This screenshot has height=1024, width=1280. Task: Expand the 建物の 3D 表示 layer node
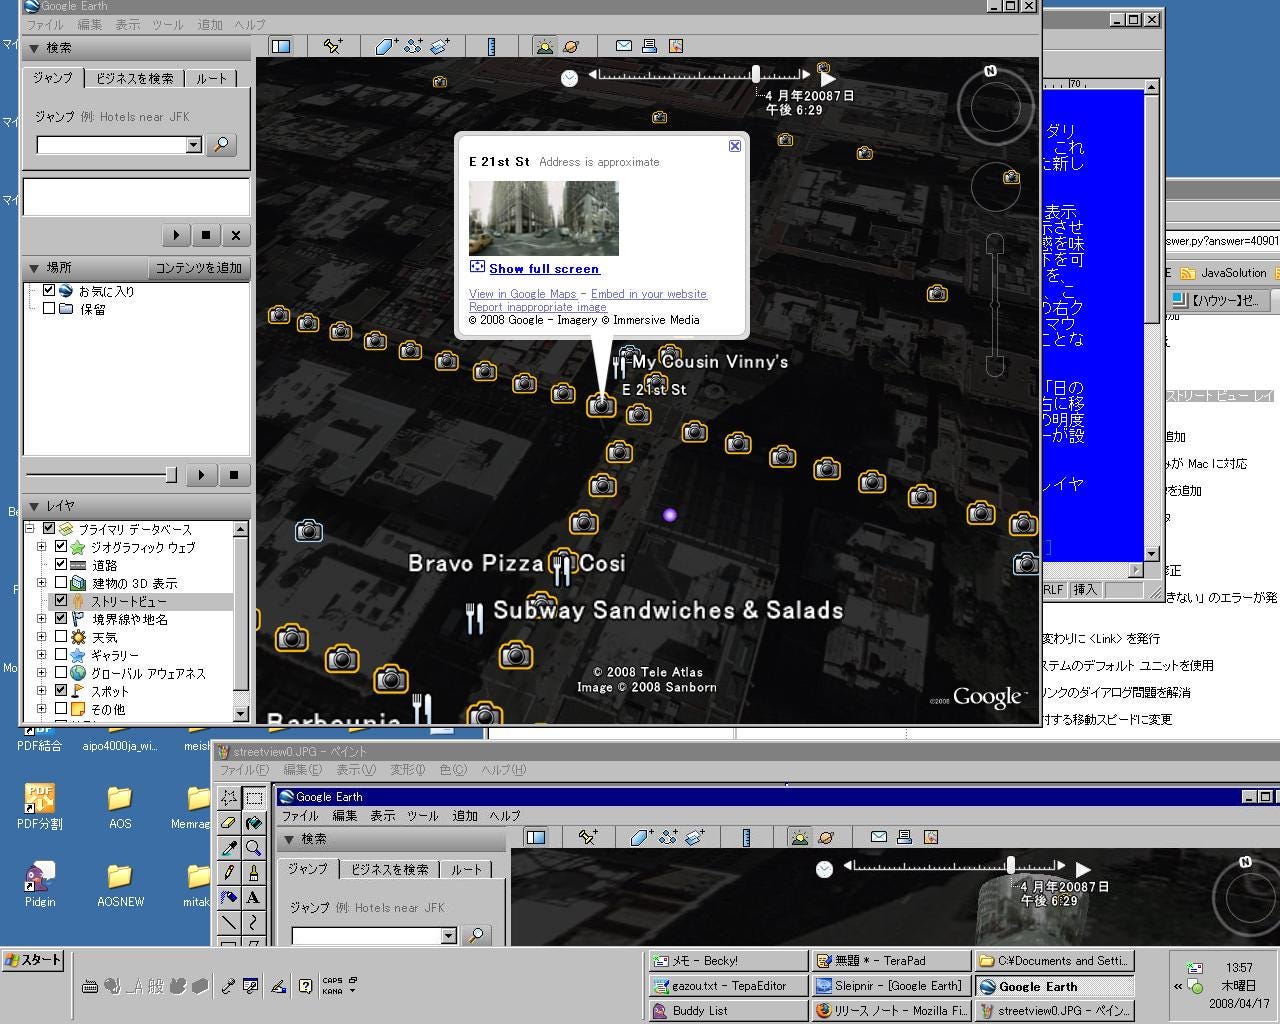[42, 583]
